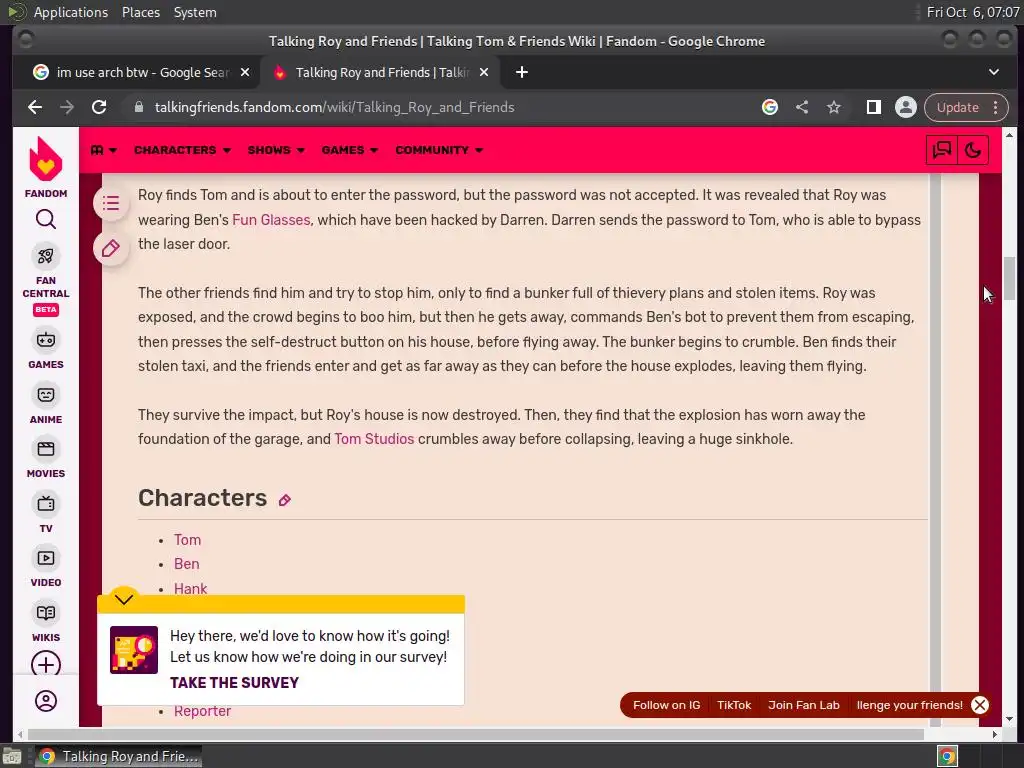Follow the Fun Glasses link
Screen dimensions: 1024x768
(271, 220)
